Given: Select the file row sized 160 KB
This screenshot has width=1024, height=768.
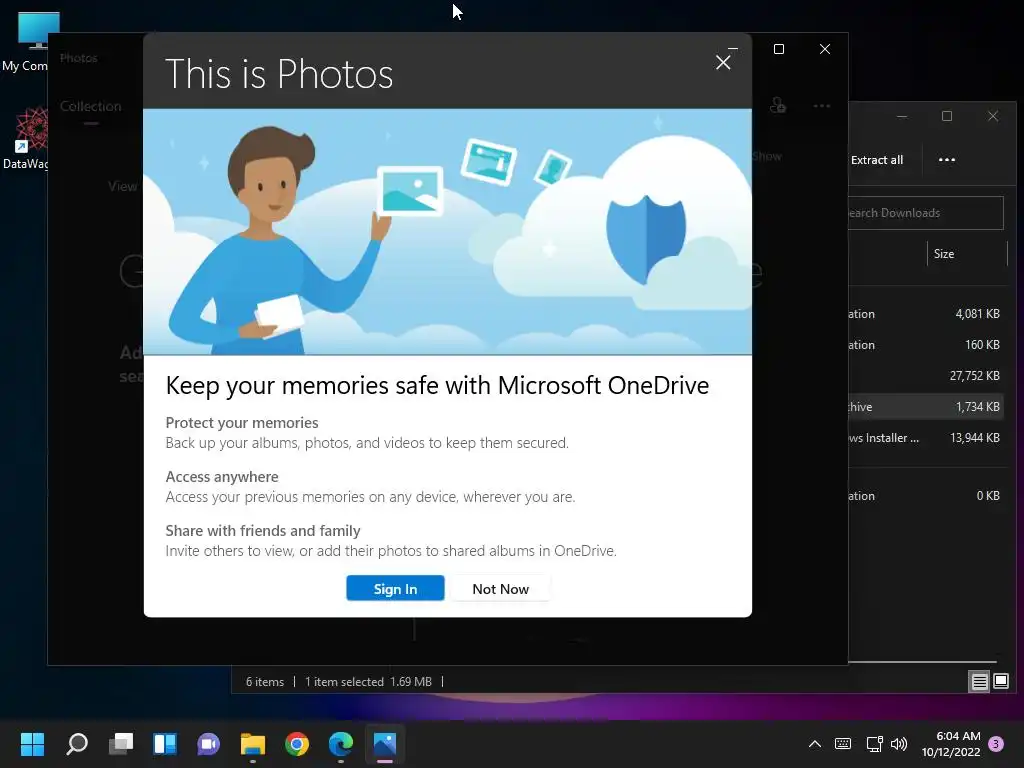Looking at the screenshot, I should point(925,345).
